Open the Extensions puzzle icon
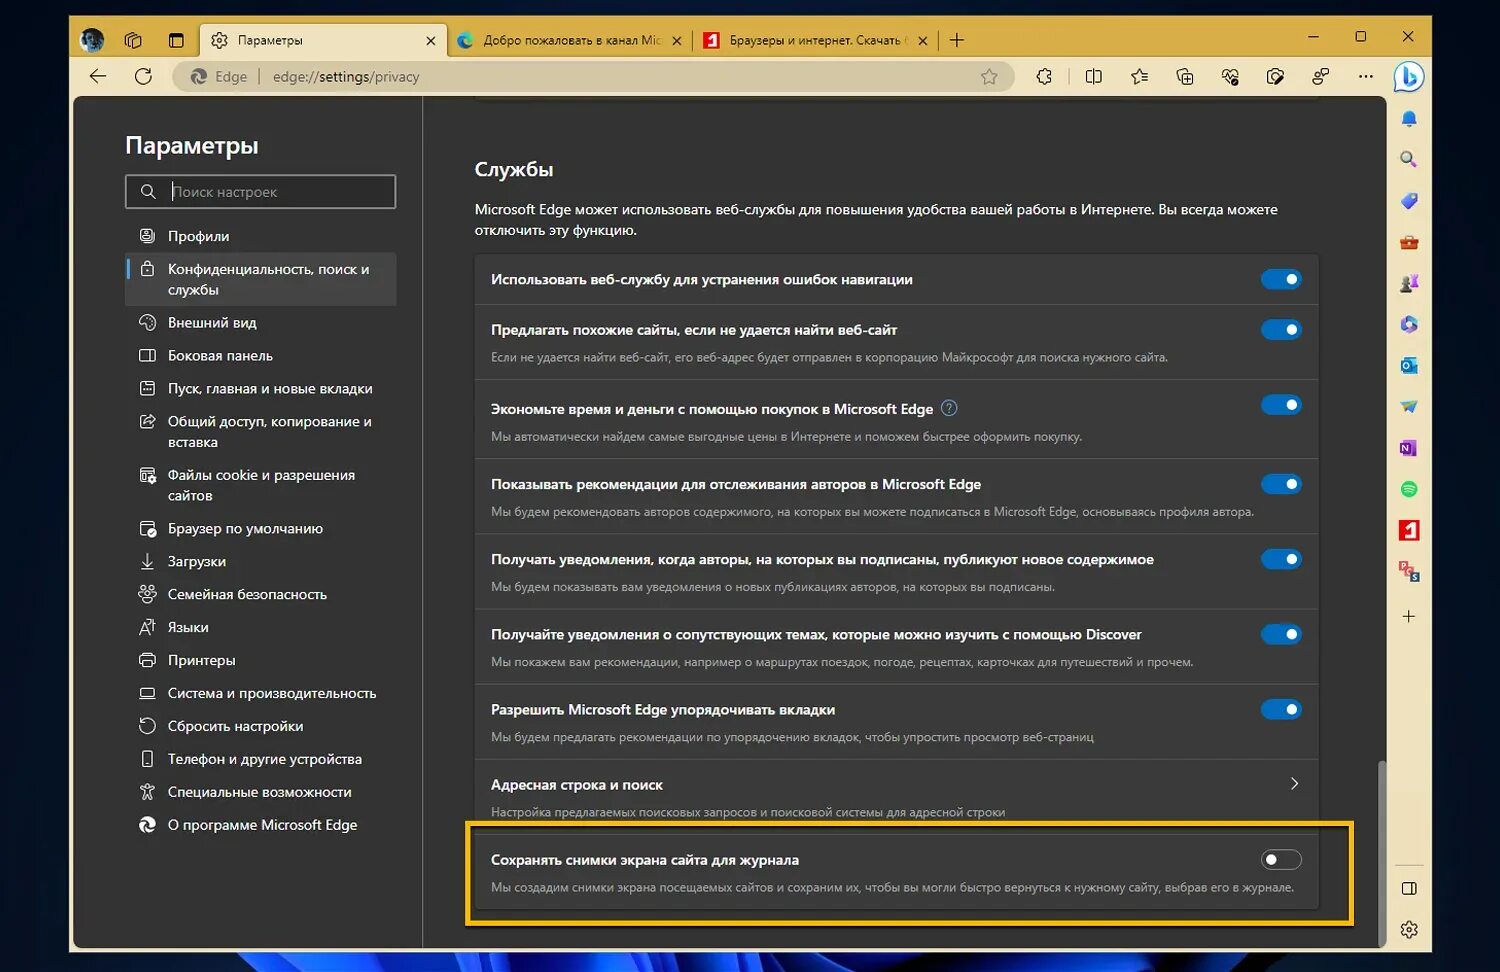 click(1044, 76)
